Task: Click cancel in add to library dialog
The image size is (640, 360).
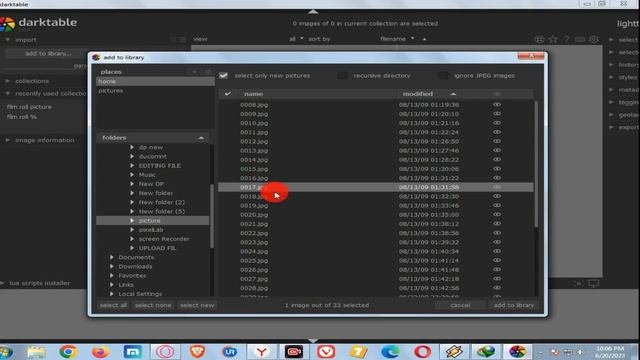Action: [x=460, y=305]
